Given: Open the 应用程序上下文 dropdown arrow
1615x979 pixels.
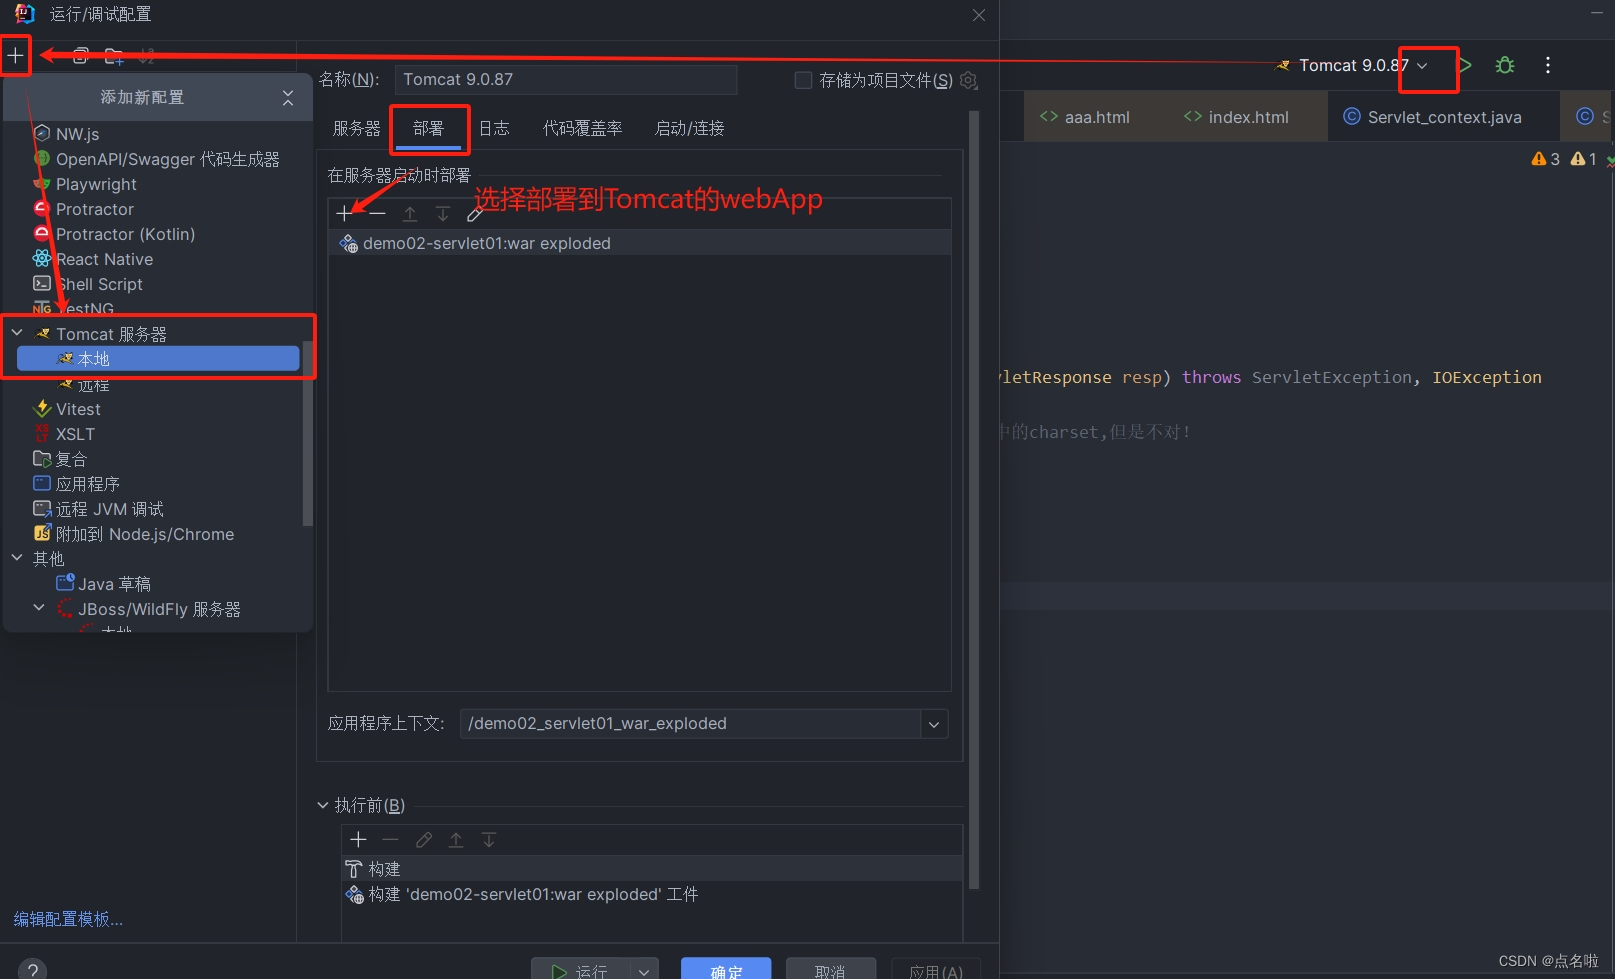Looking at the screenshot, I should (934, 724).
